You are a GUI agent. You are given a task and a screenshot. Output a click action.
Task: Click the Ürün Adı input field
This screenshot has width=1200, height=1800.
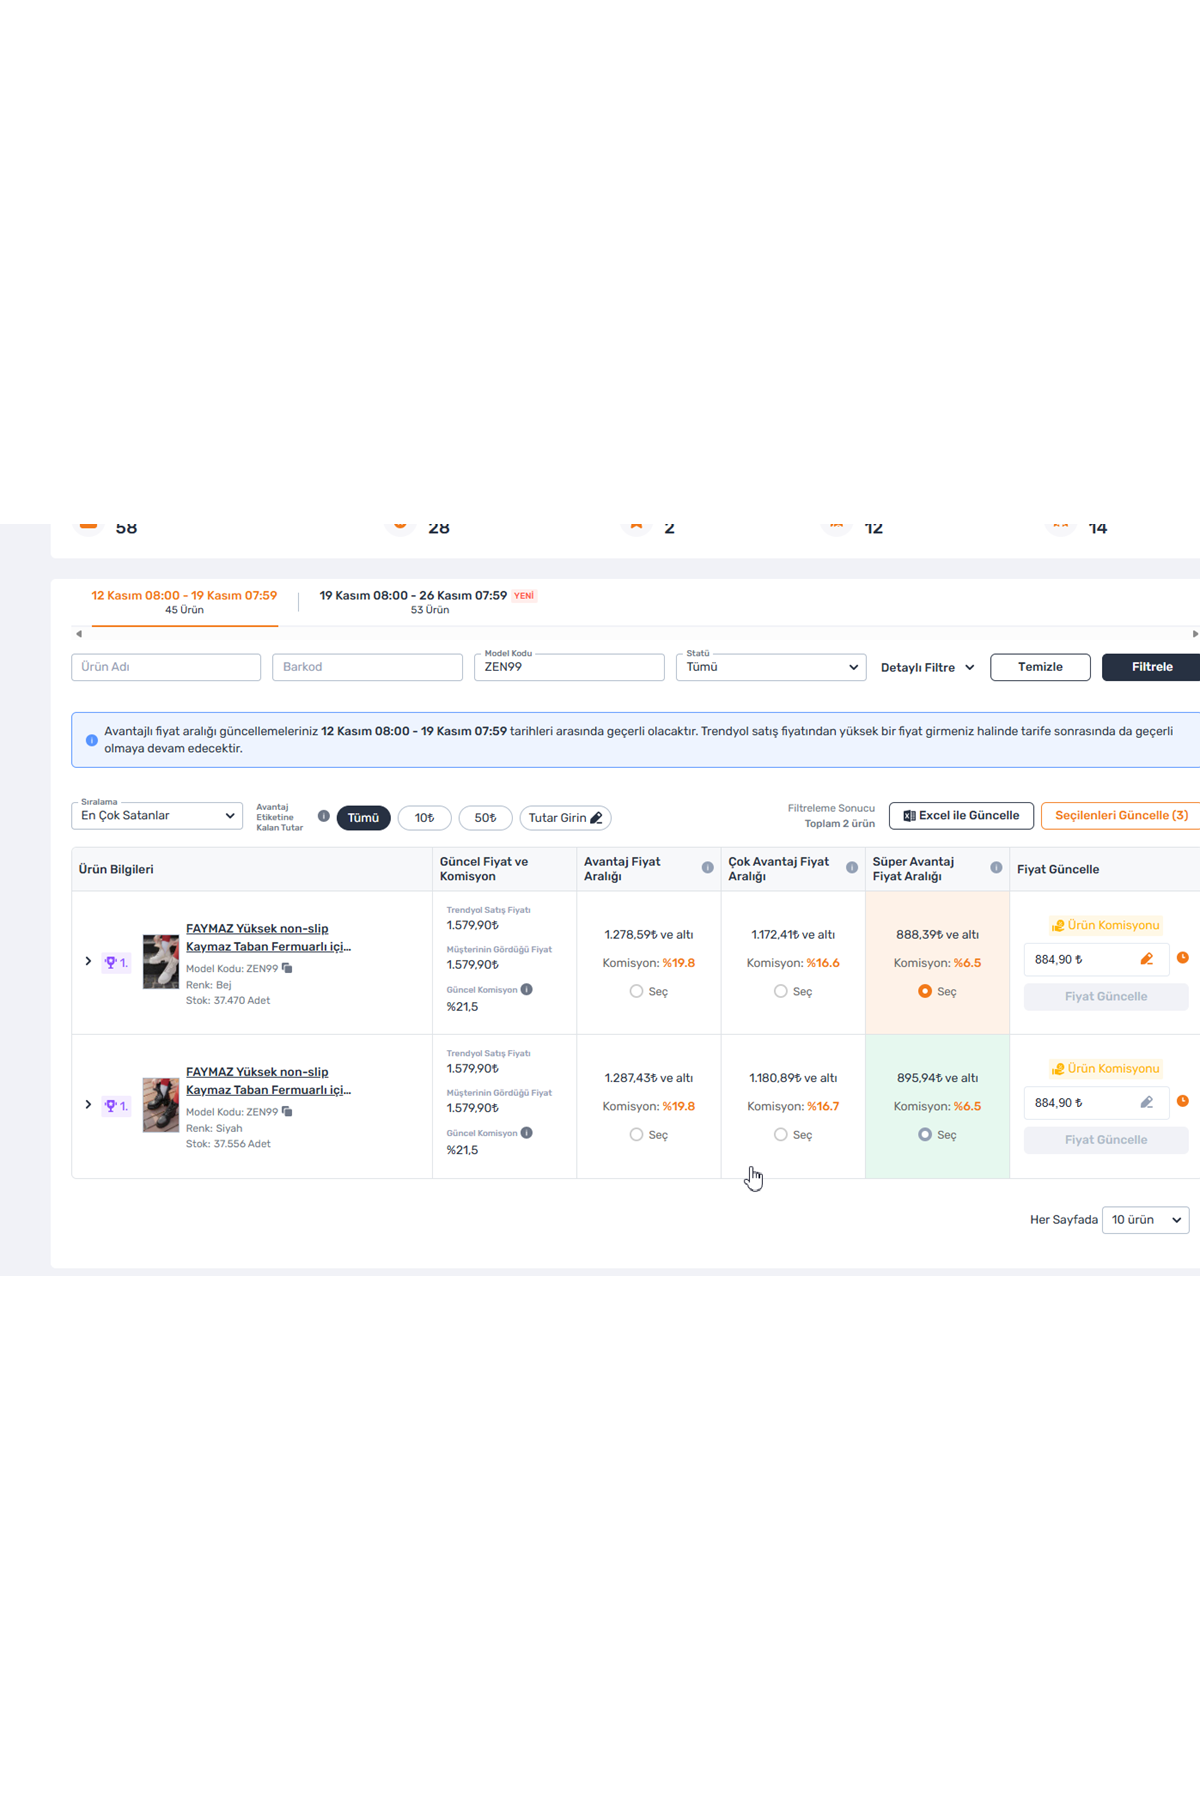(x=166, y=667)
